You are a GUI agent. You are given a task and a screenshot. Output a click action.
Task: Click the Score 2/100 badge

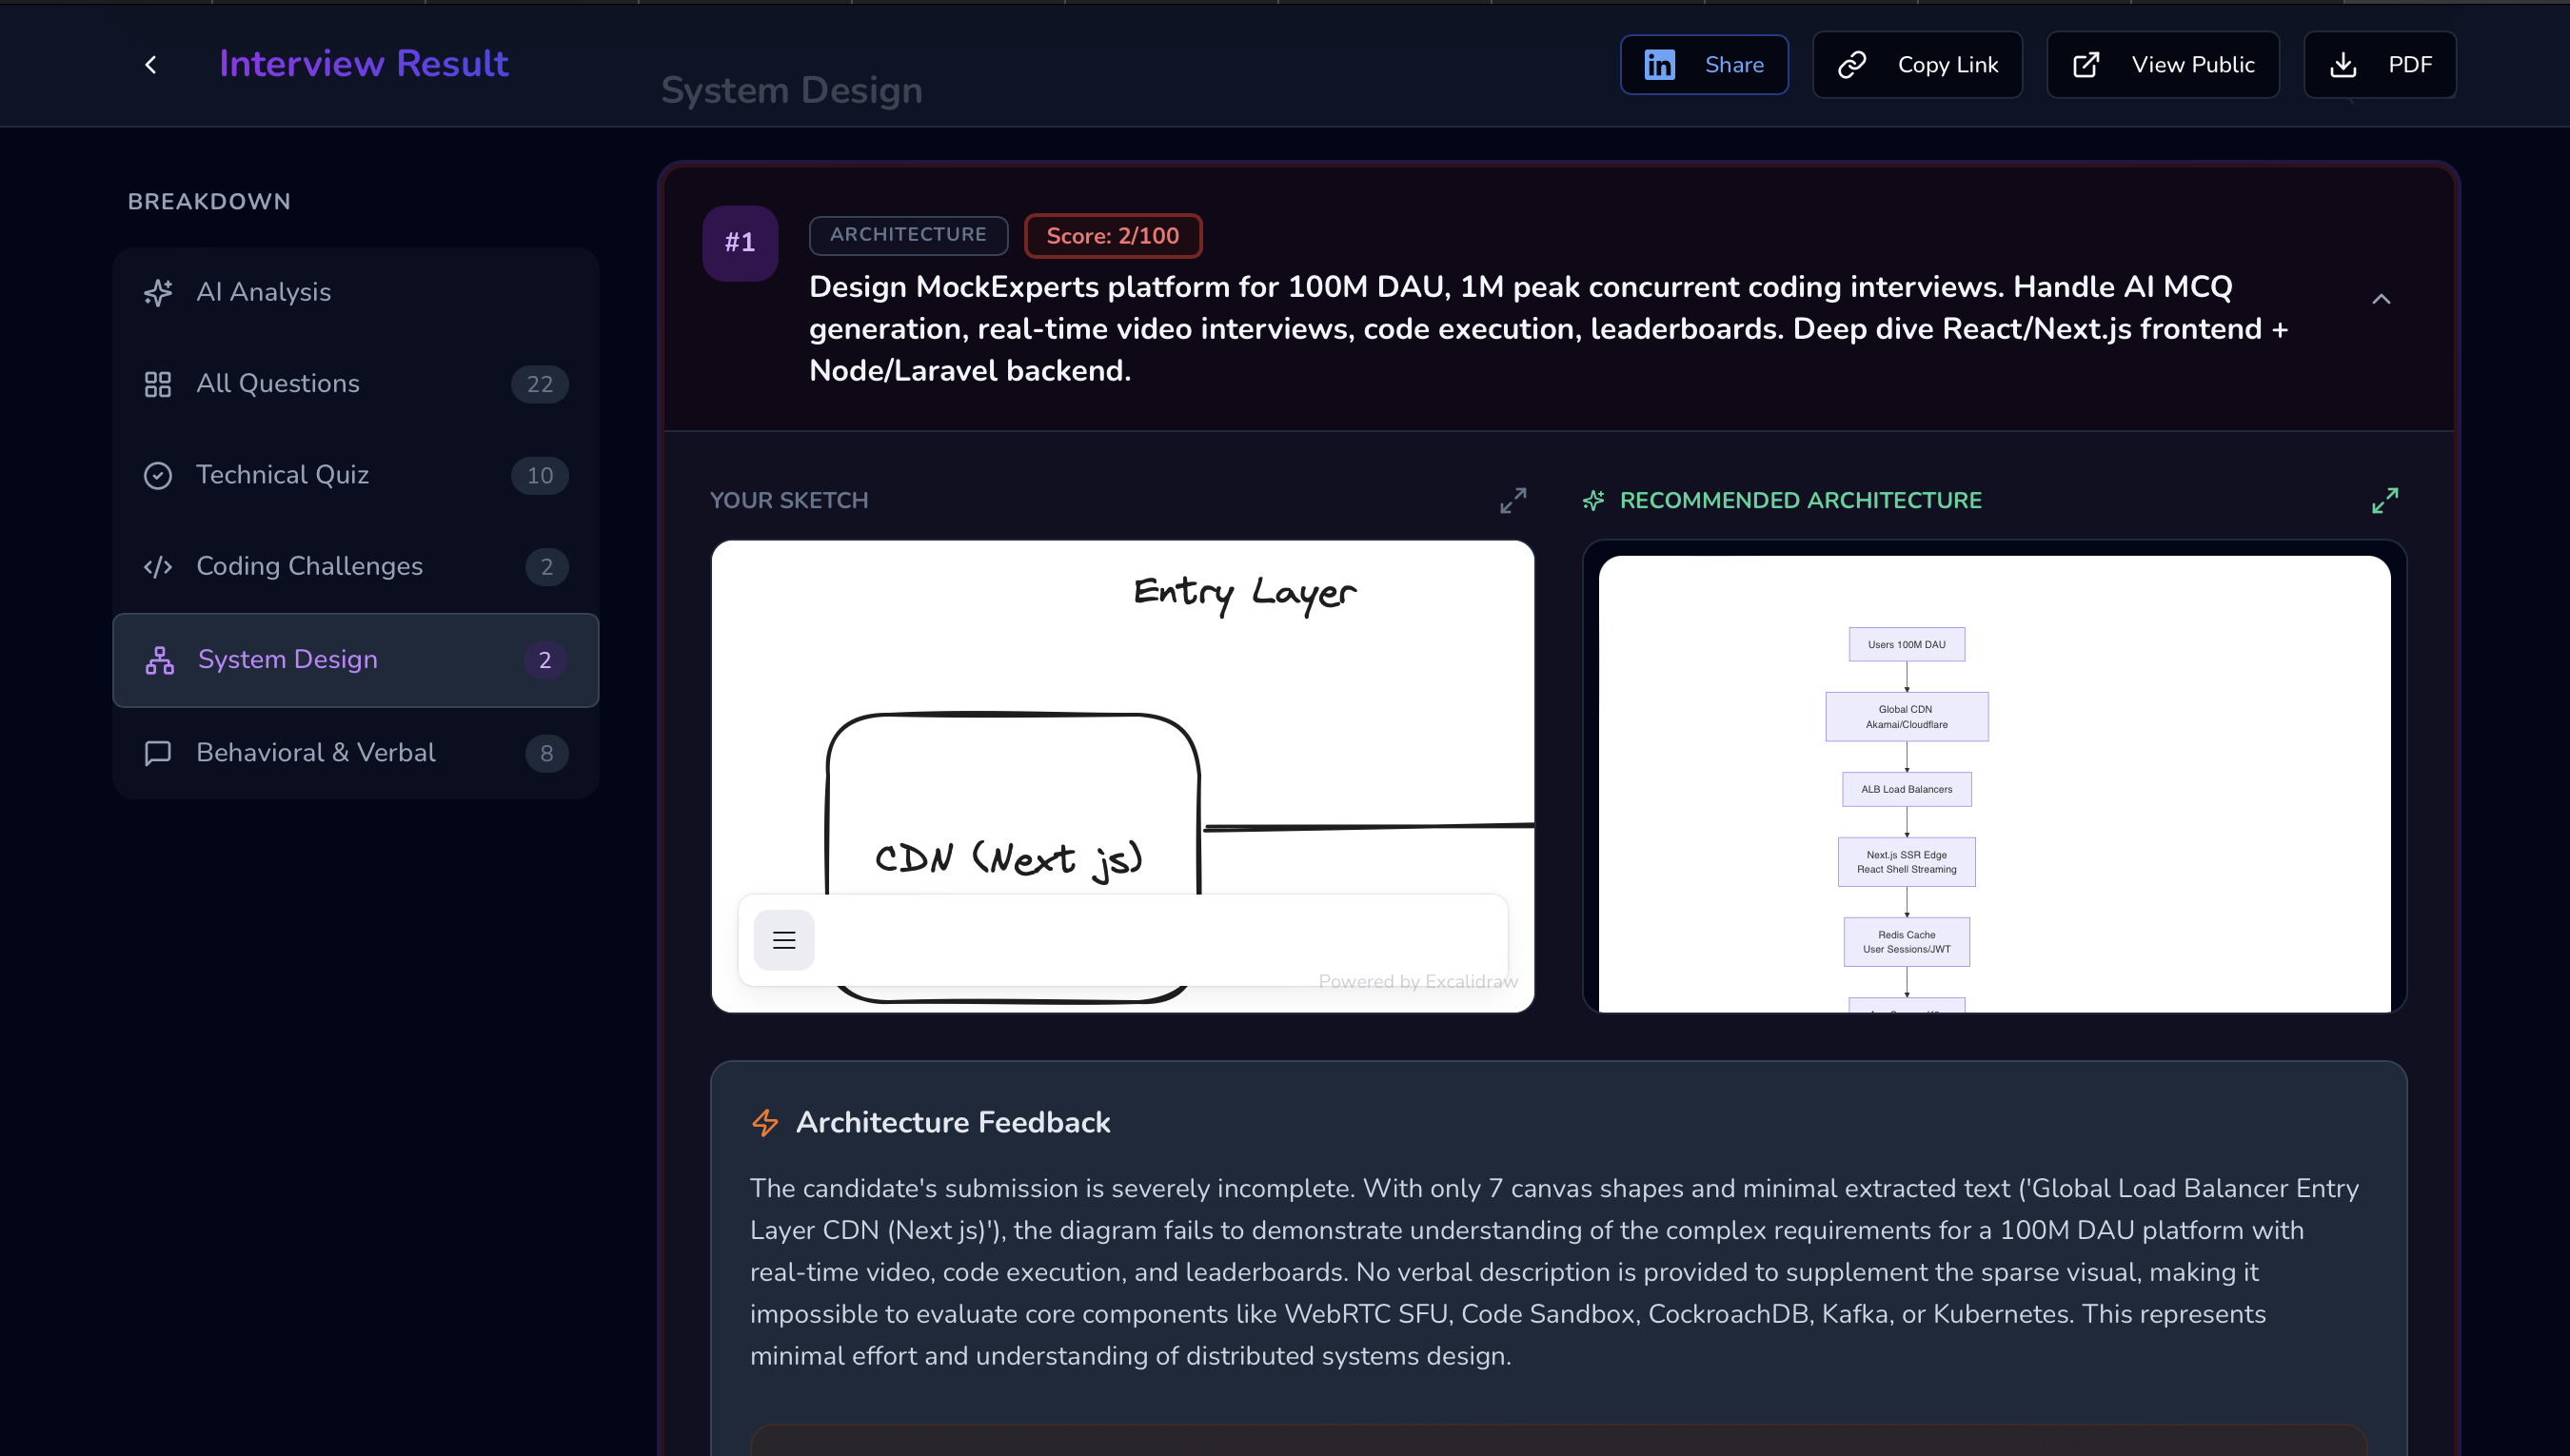[x=1113, y=236]
